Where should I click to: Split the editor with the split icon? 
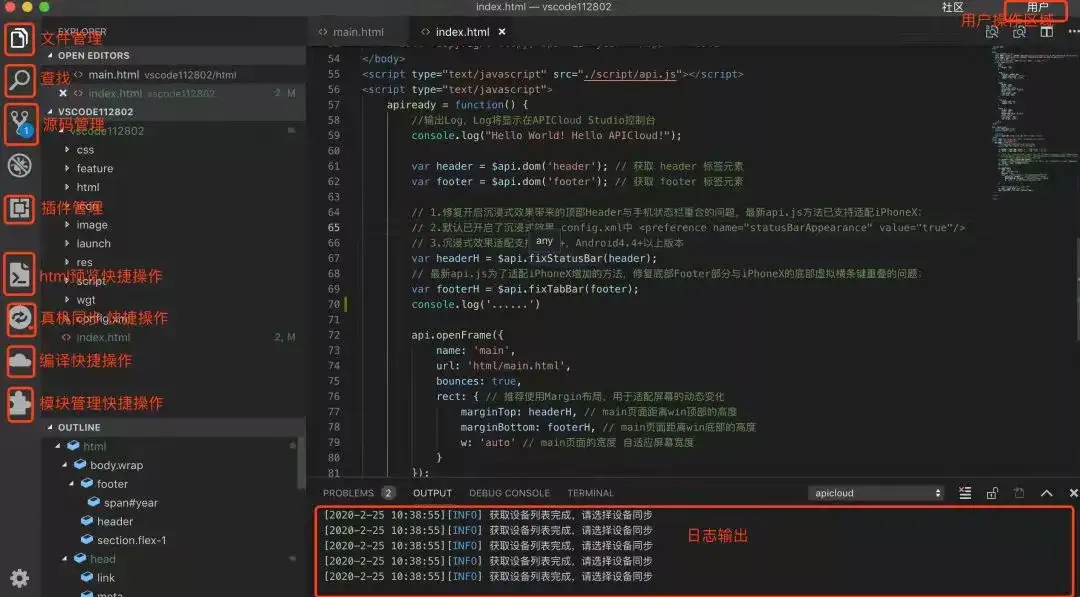tap(1047, 32)
